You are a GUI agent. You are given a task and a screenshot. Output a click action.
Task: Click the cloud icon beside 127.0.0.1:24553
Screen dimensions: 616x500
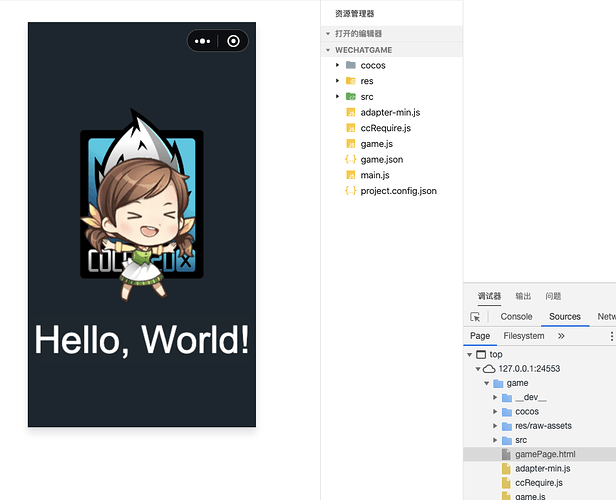pyautogui.click(x=489, y=369)
